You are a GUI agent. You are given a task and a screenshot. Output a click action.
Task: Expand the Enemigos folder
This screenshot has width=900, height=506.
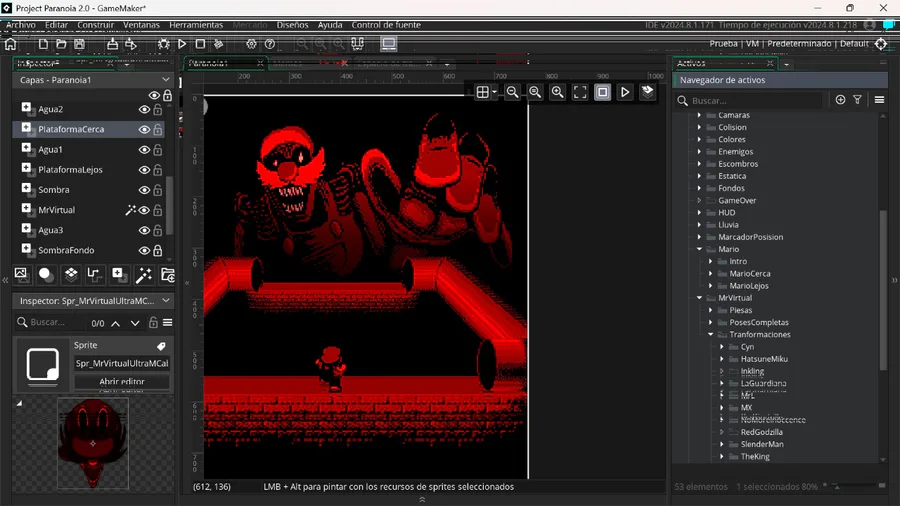[699, 151]
